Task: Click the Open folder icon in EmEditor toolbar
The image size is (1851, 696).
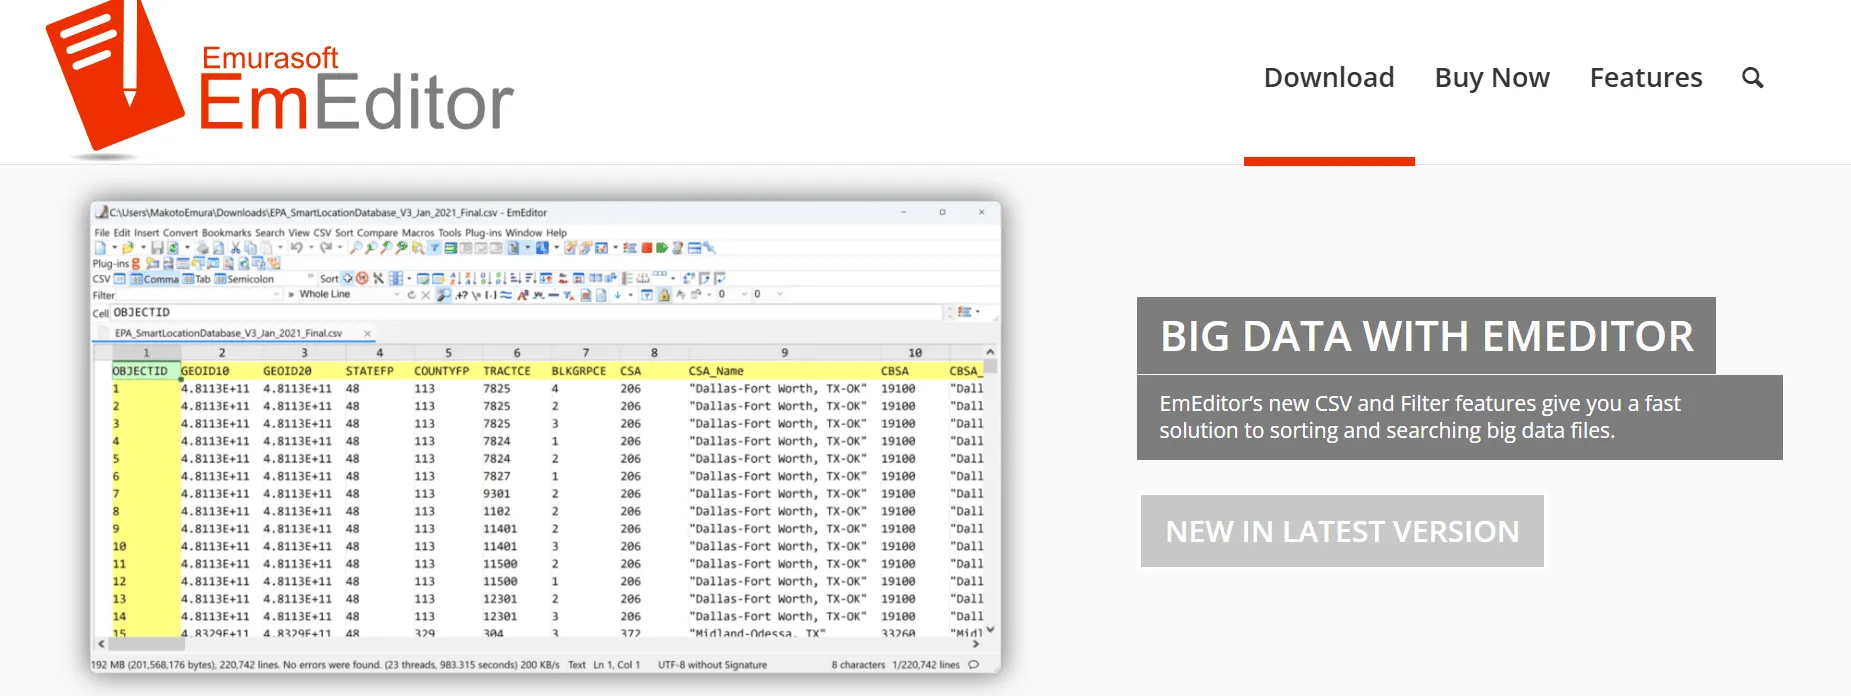Action: point(128,248)
